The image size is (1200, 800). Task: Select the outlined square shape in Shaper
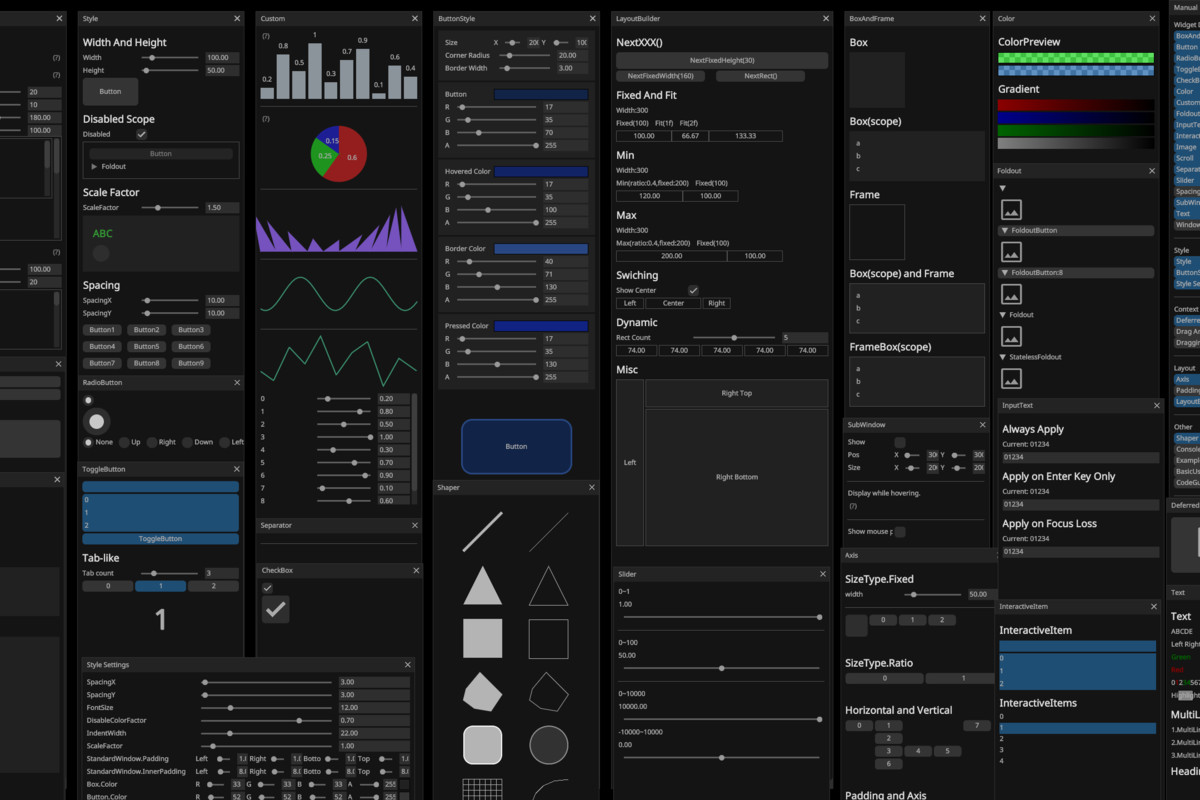548,638
